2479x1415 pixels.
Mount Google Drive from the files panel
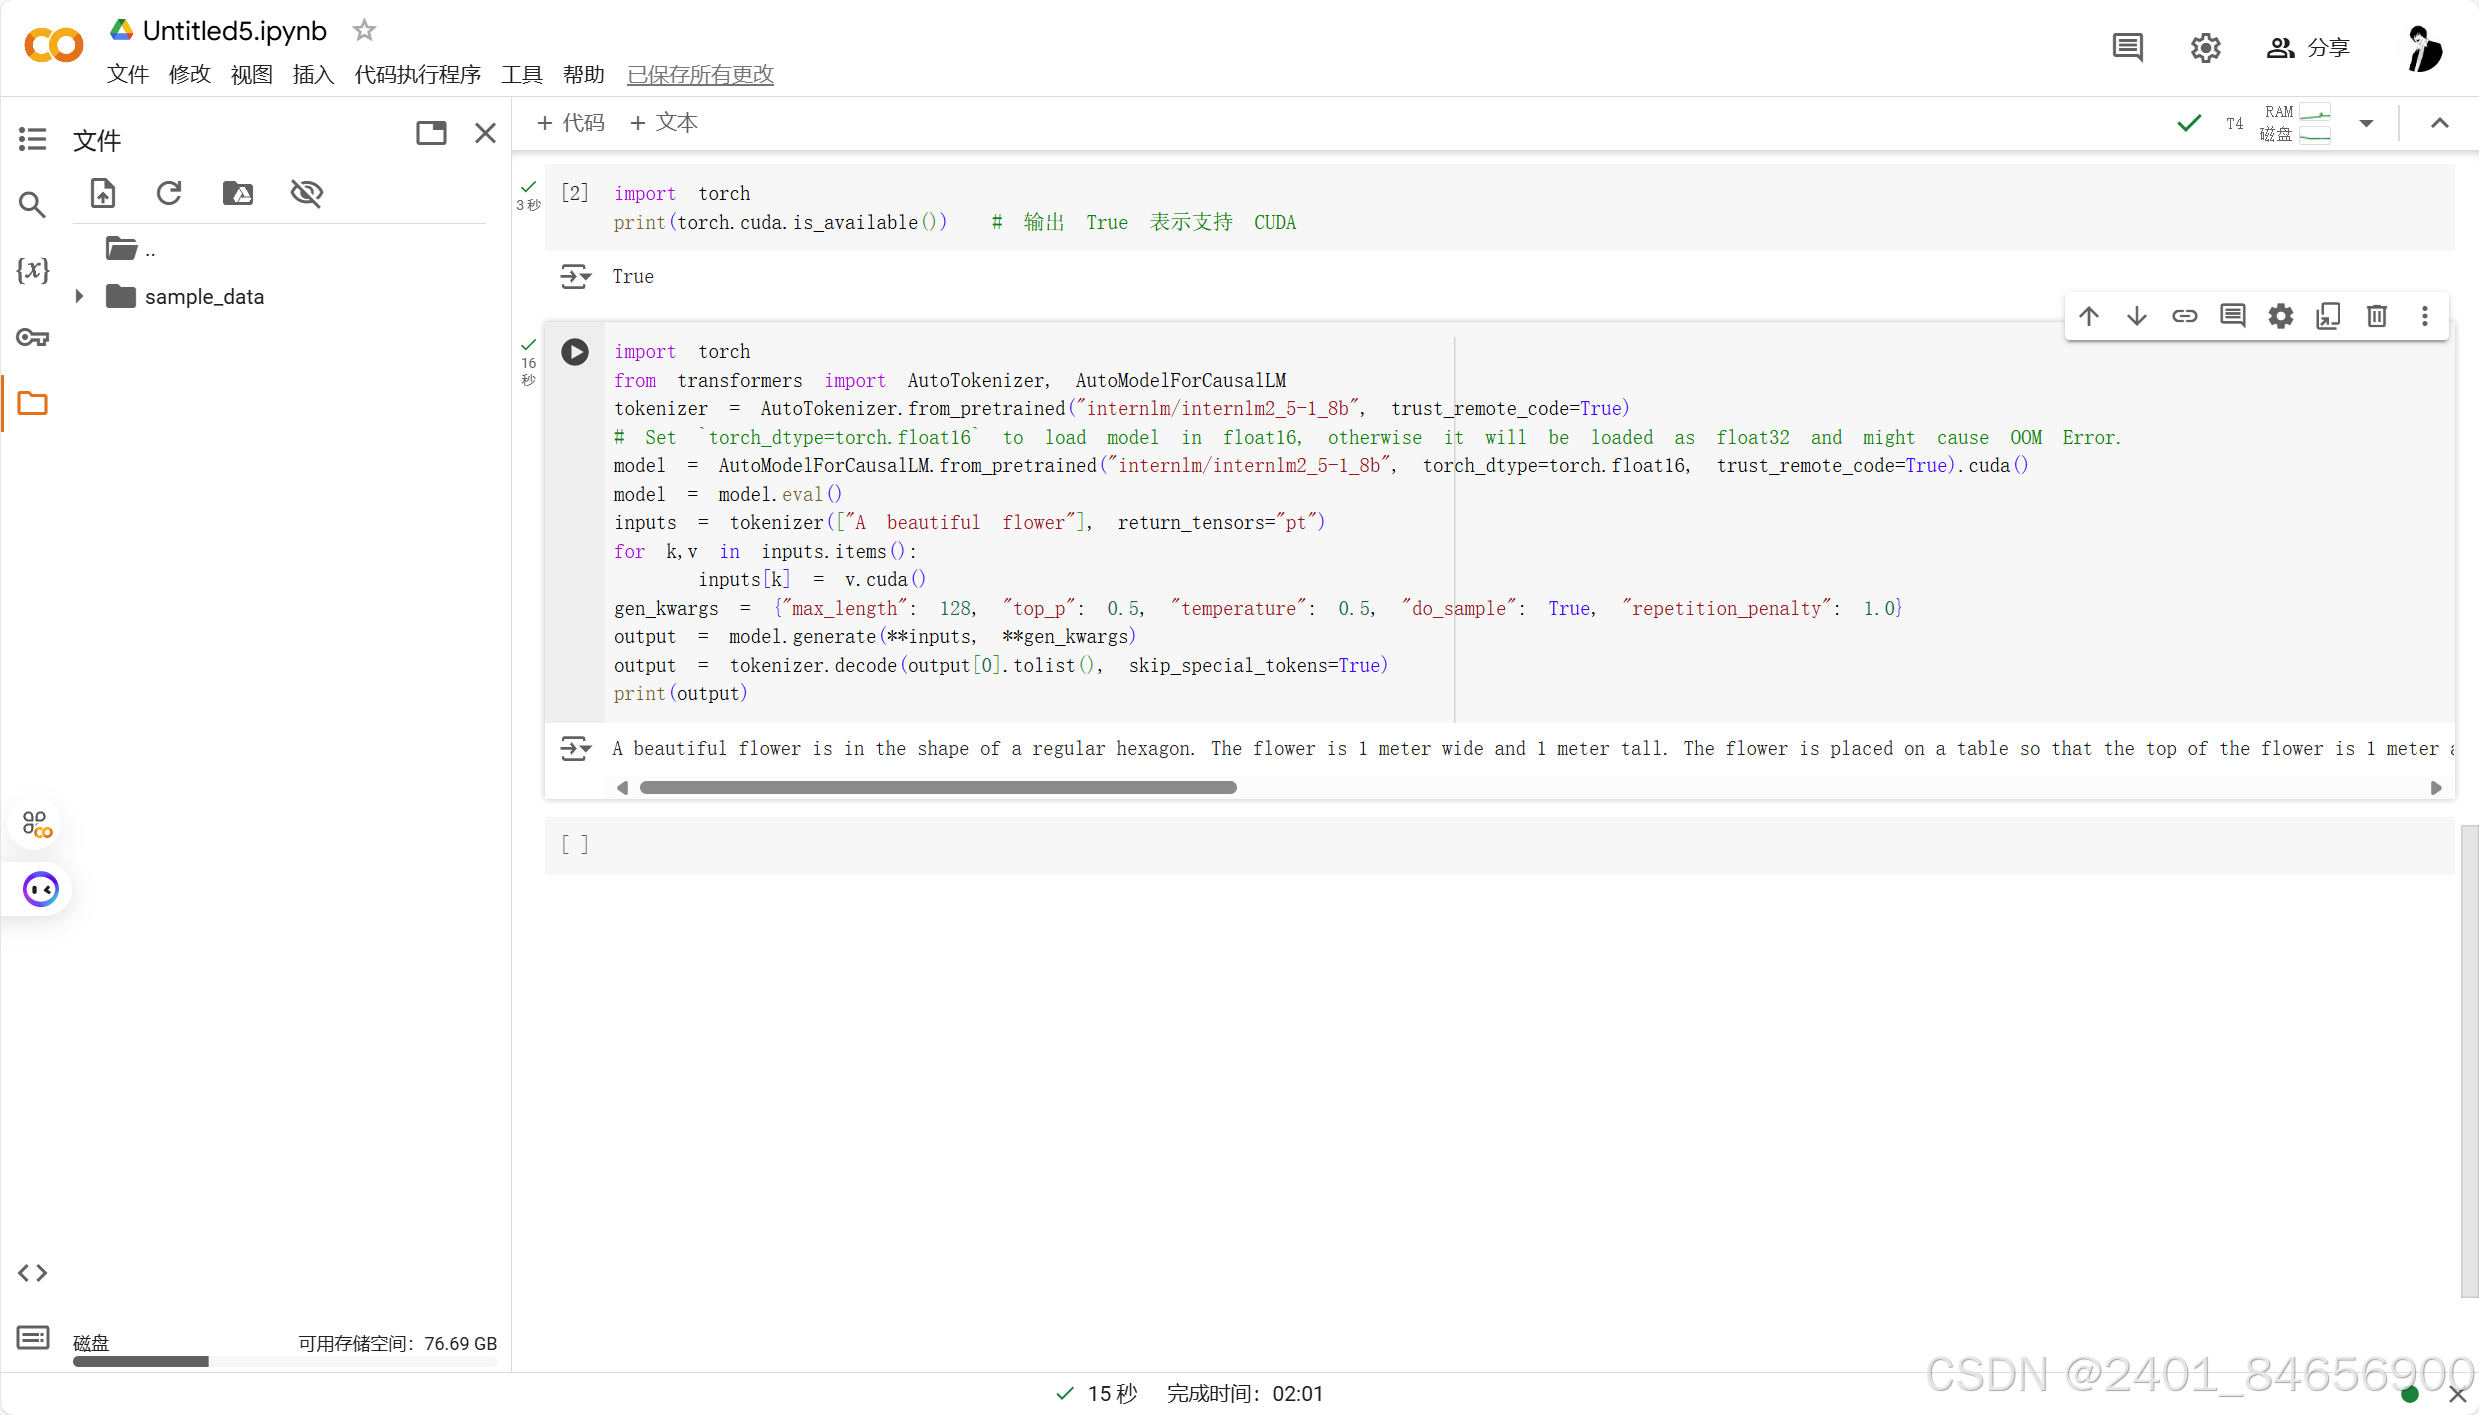tap(237, 193)
